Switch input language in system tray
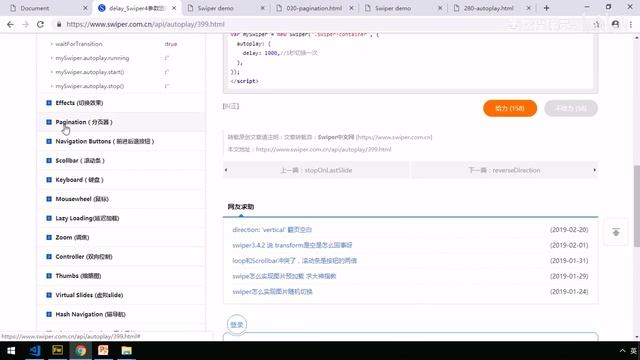Viewport: 640px width, 360px height. tap(633, 351)
